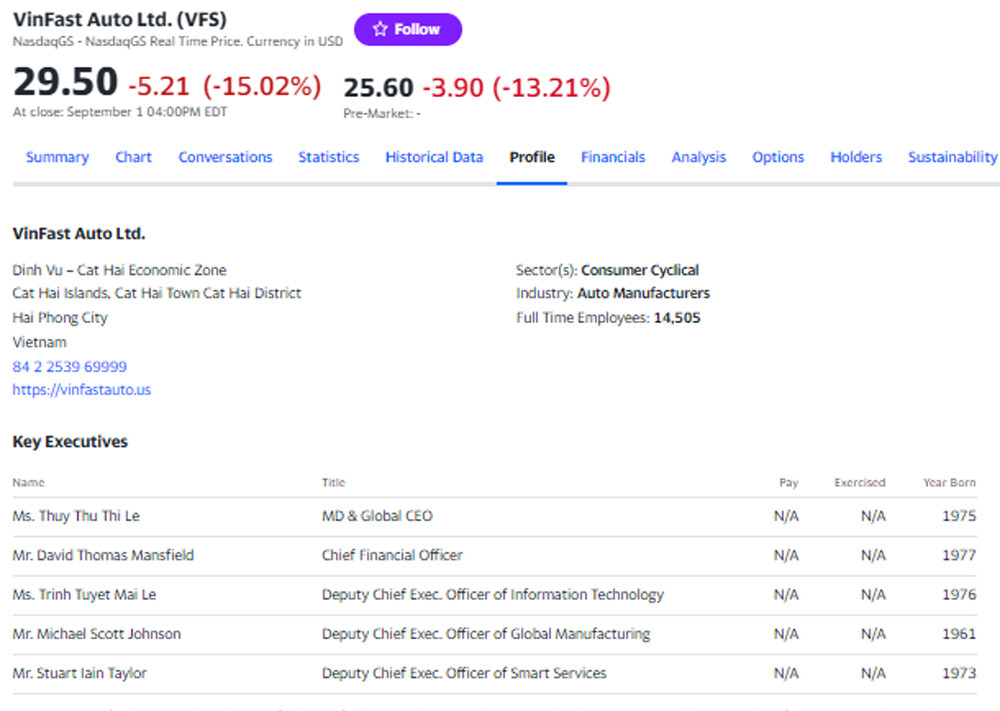1000x711 pixels.
Task: Open the Options tab
Action: 778,157
